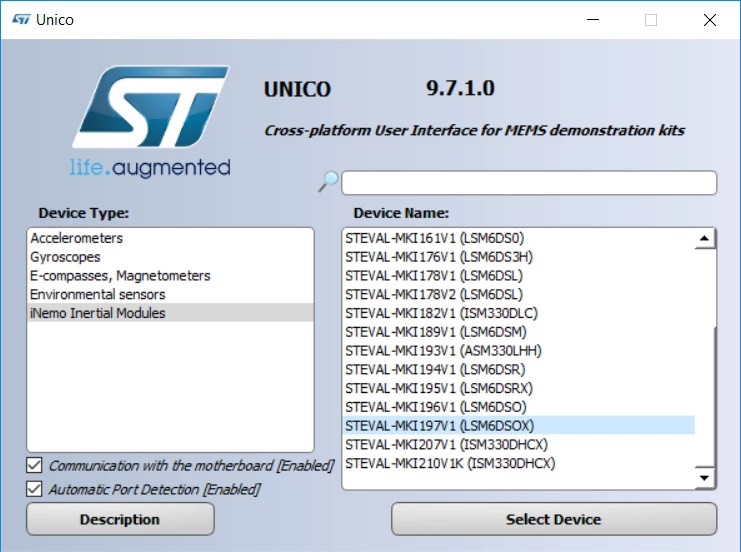Choose STEVAL-MKI176V1 (LSM6DS3H) device
Image resolution: width=741 pixels, height=552 pixels.
click(519, 257)
